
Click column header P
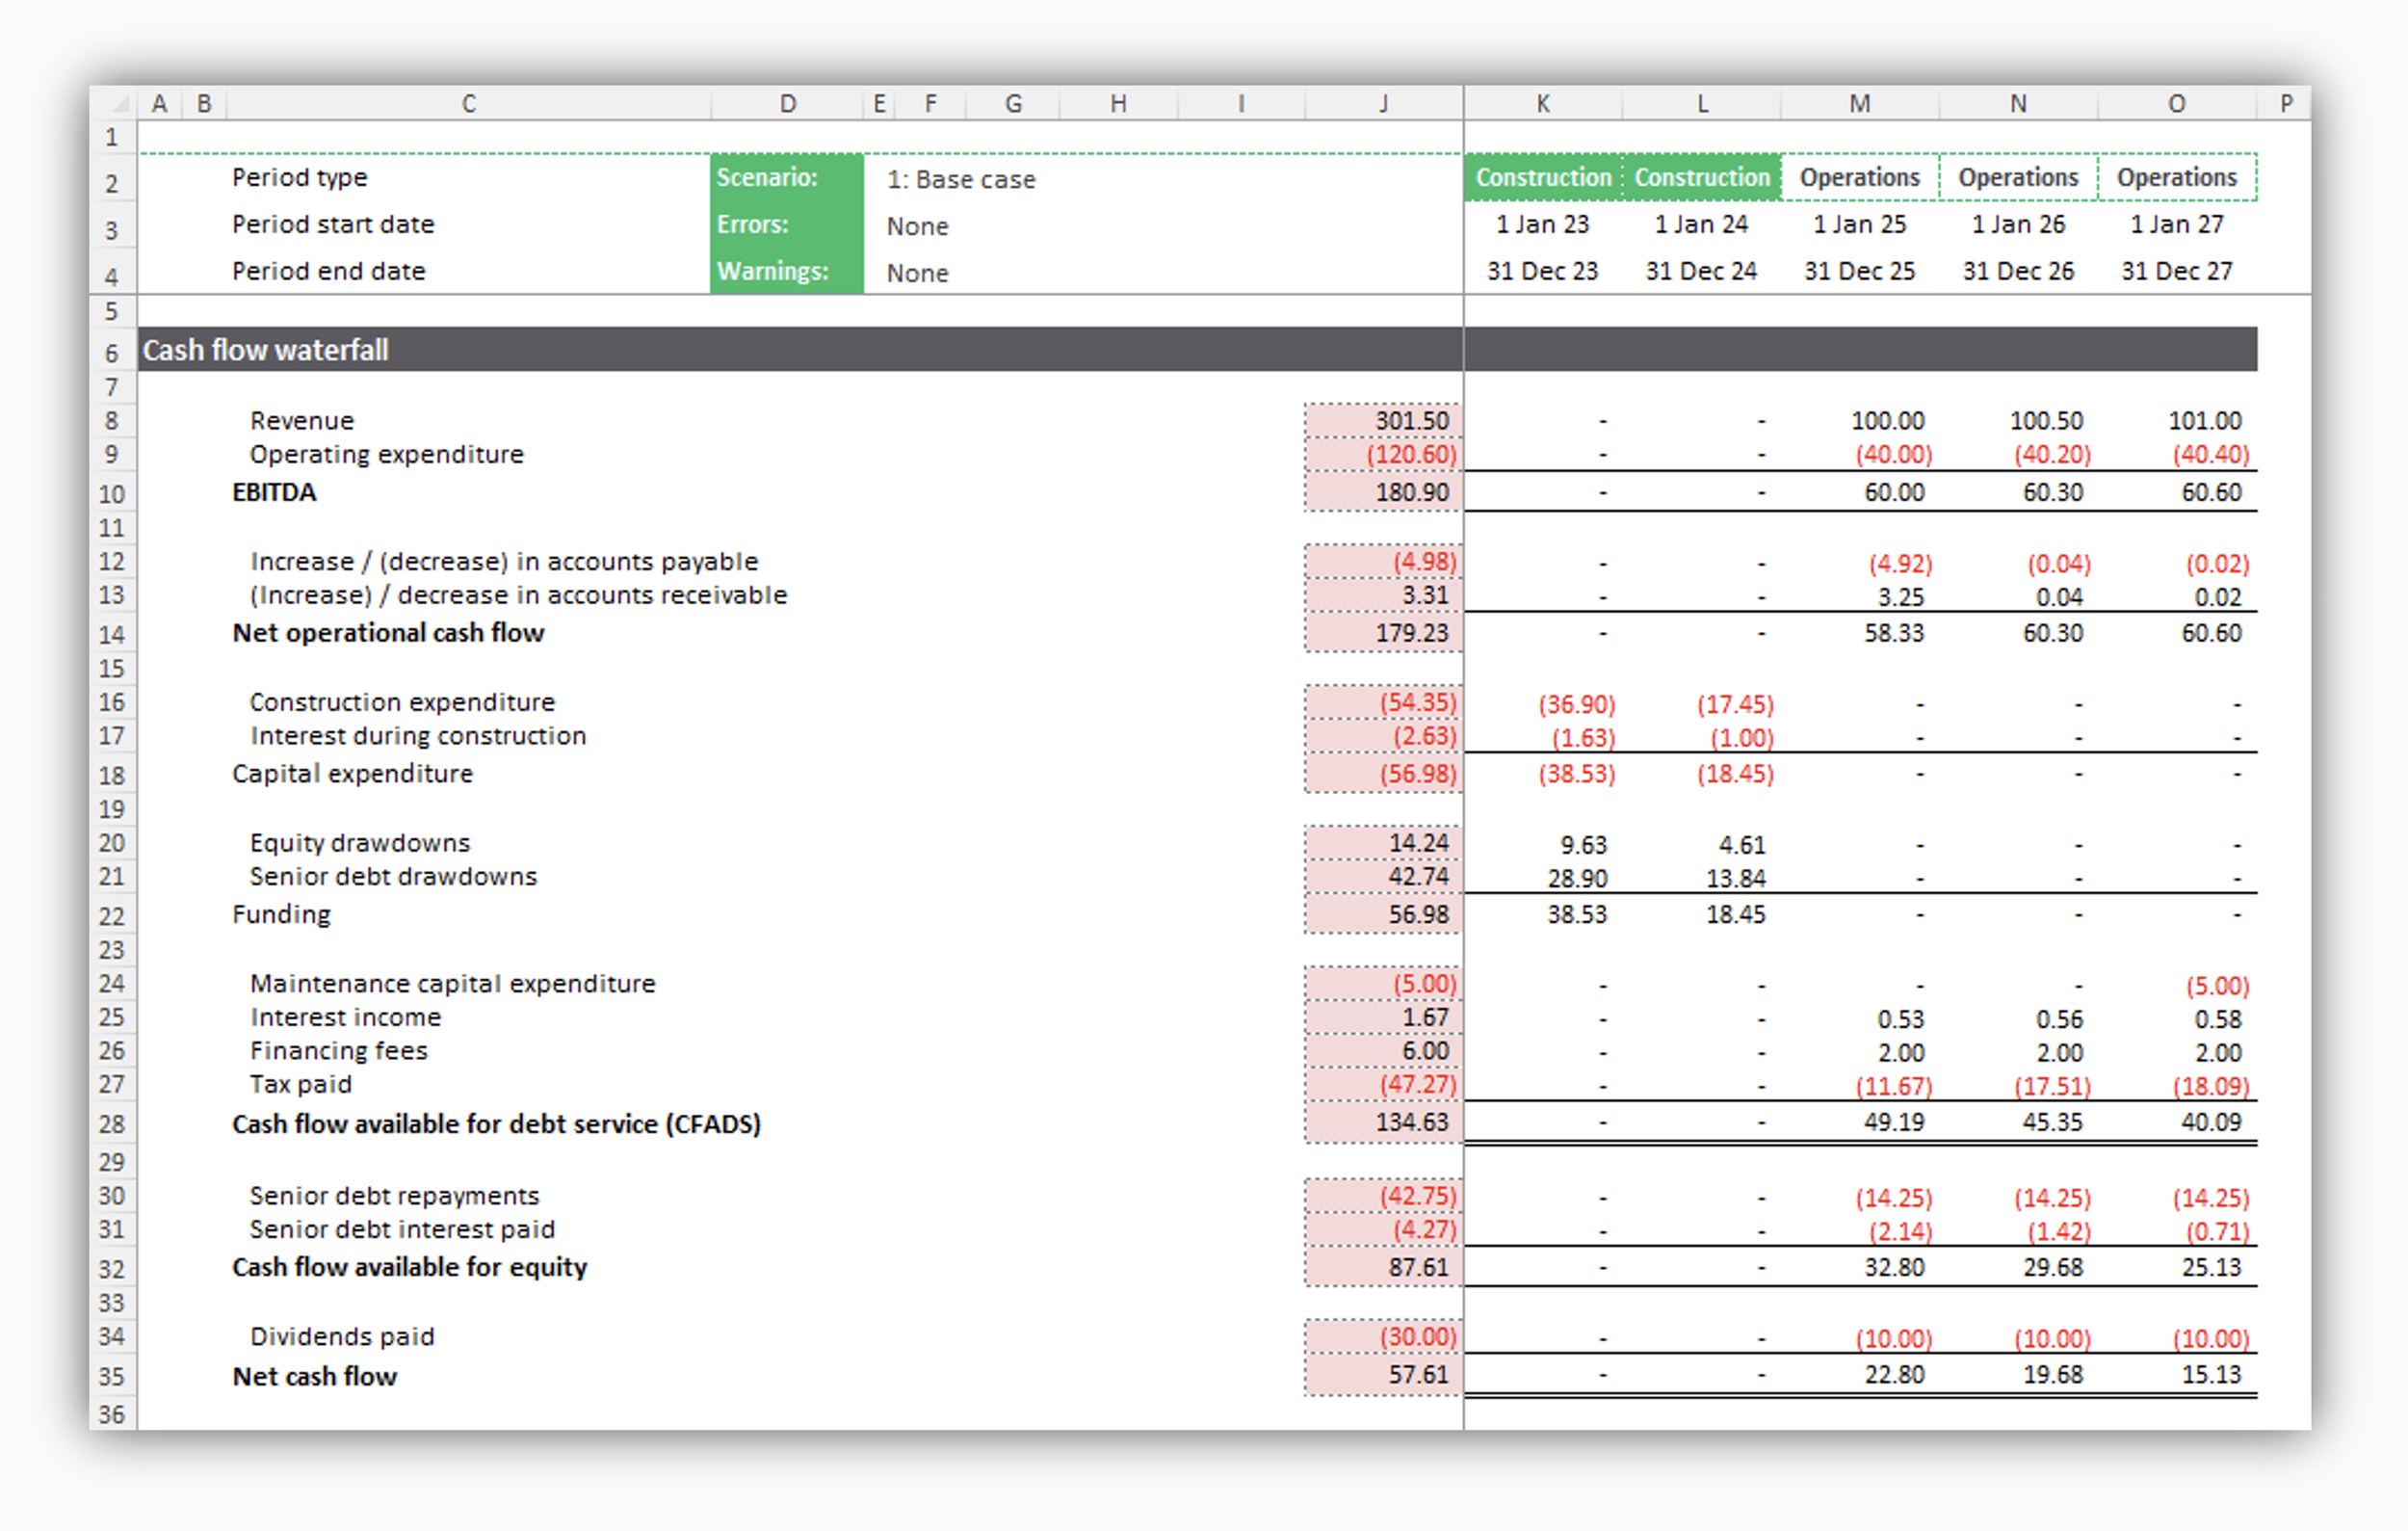(2285, 103)
